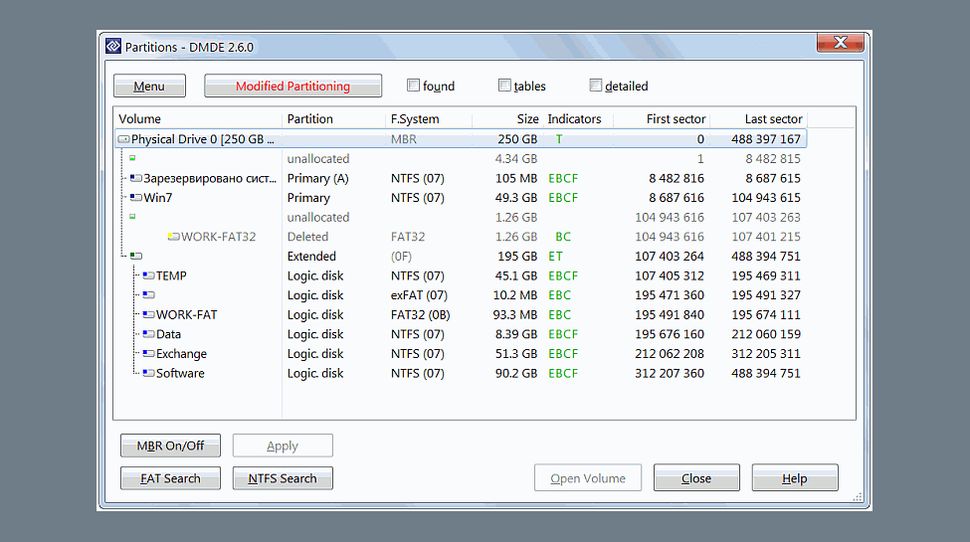Select the Win7 volume row
The image size is (970, 542).
click(x=461, y=198)
